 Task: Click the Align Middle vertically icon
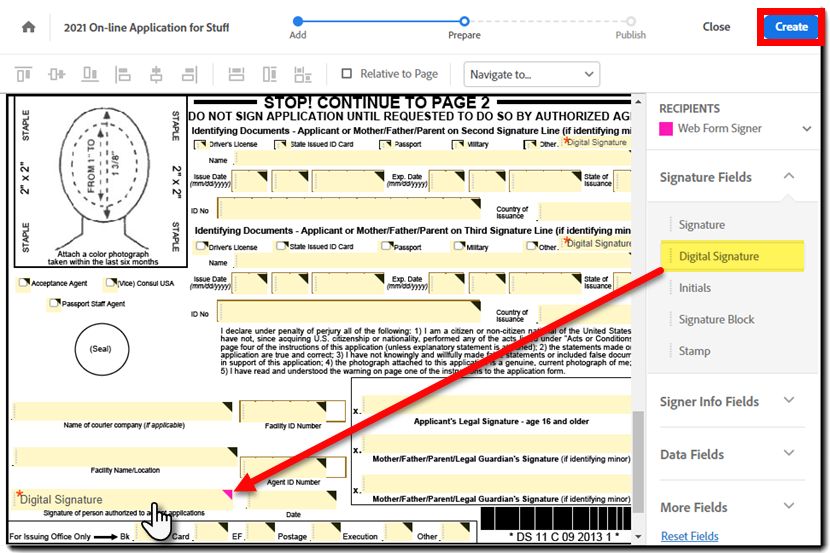pos(57,74)
